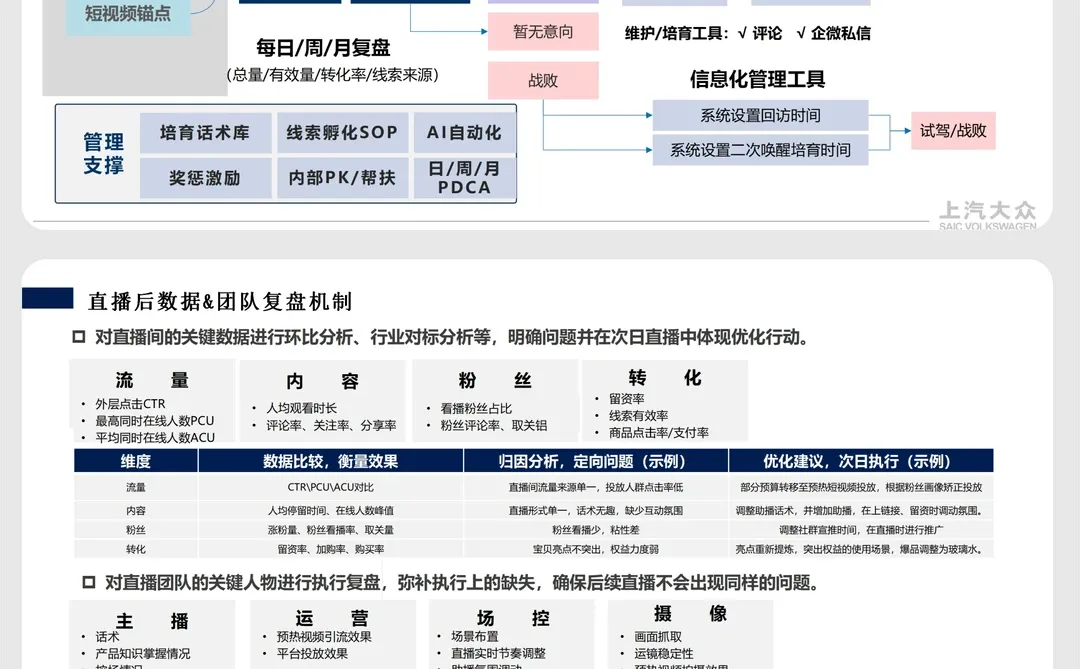Image resolution: width=1080 pixels, height=669 pixels.
Task: Select the 维度 column header
Action: click(135, 461)
